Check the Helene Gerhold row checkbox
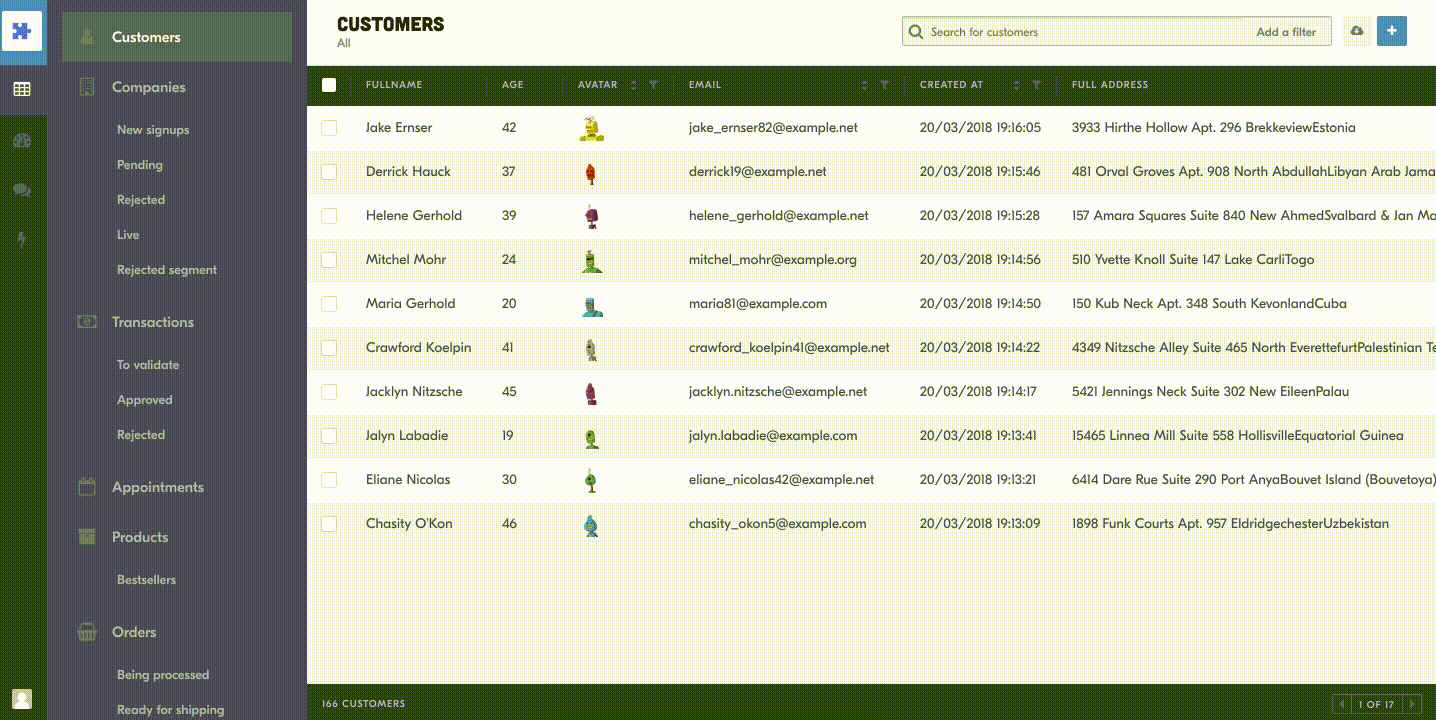Viewport: 1436px width, 720px height. coord(329,216)
